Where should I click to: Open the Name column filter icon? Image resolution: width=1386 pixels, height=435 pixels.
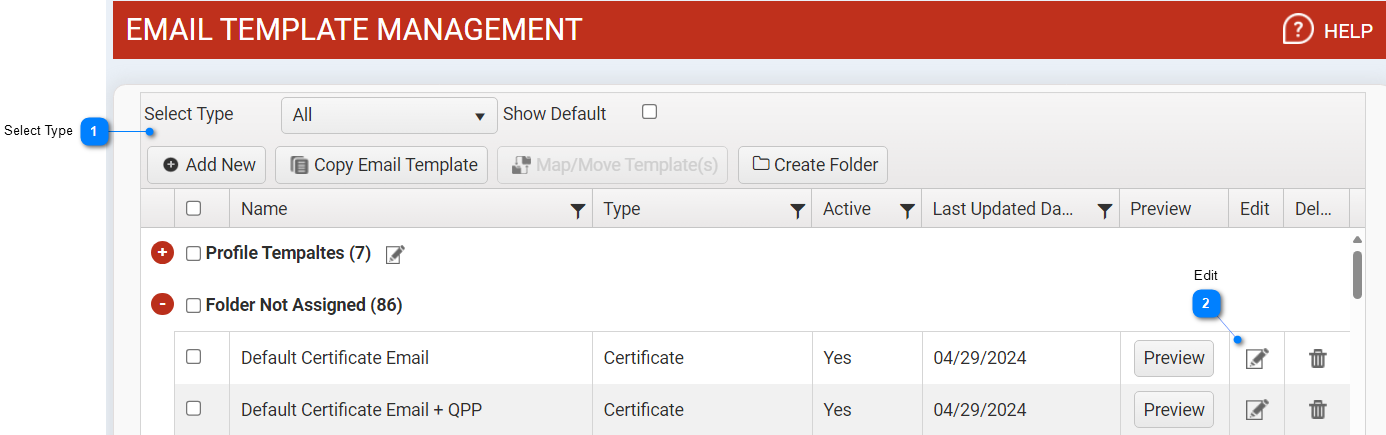click(x=577, y=210)
